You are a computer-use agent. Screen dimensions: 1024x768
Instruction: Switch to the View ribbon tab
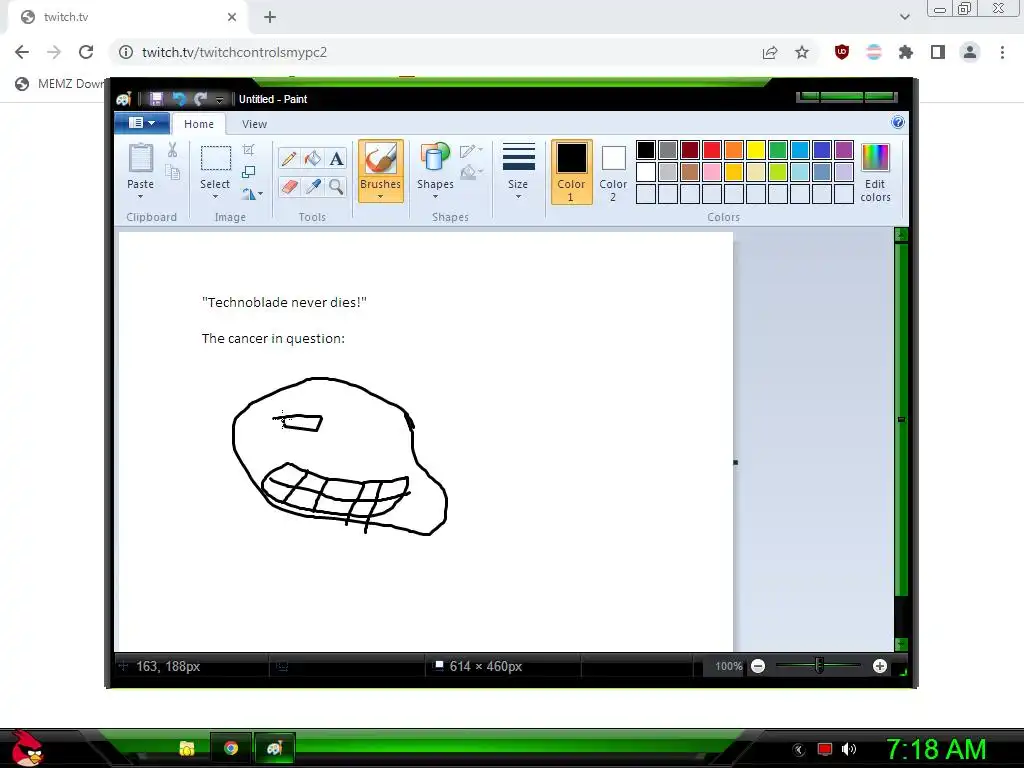(254, 124)
